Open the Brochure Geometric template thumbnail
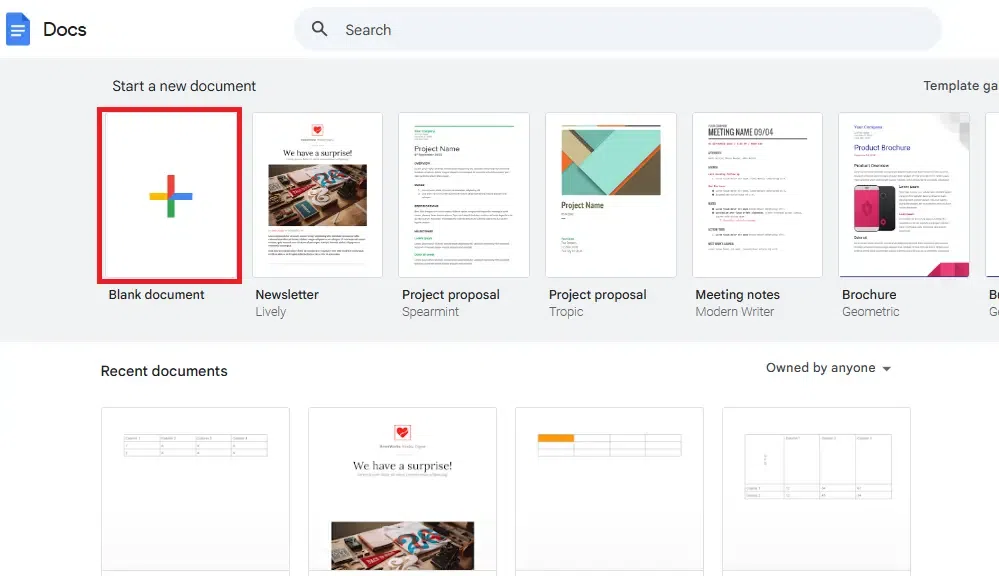 click(x=904, y=195)
